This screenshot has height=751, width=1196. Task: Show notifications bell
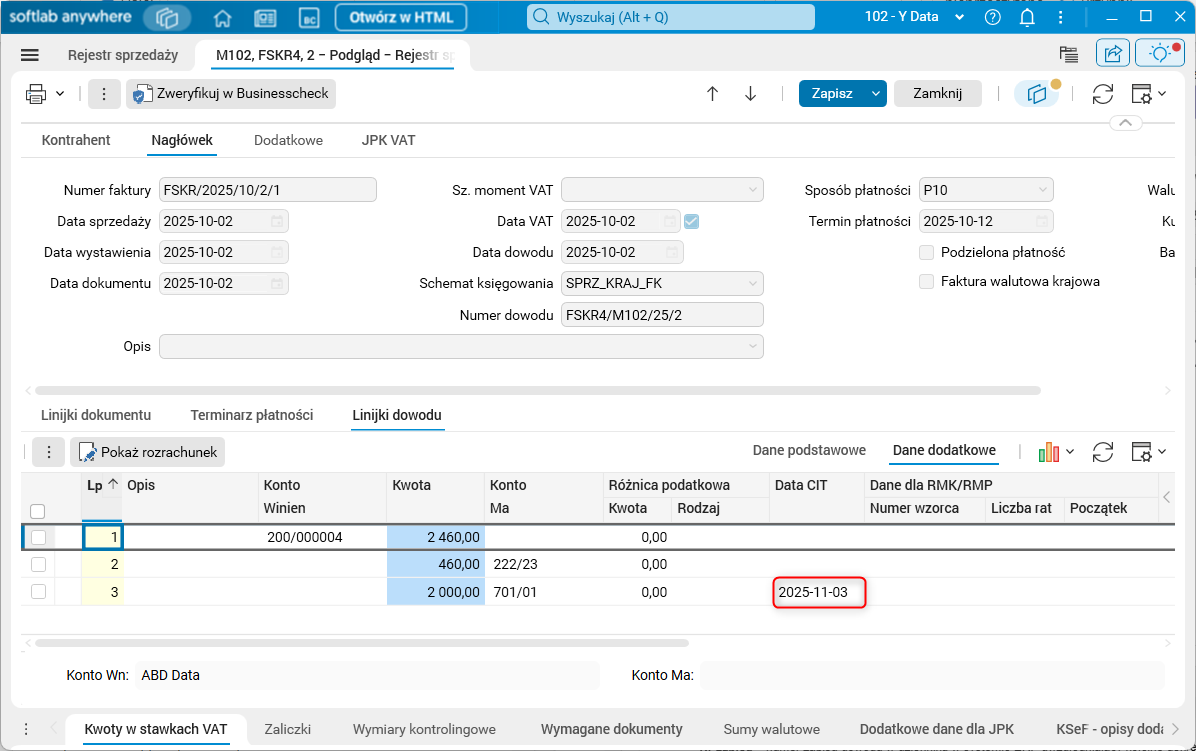(x=1027, y=17)
